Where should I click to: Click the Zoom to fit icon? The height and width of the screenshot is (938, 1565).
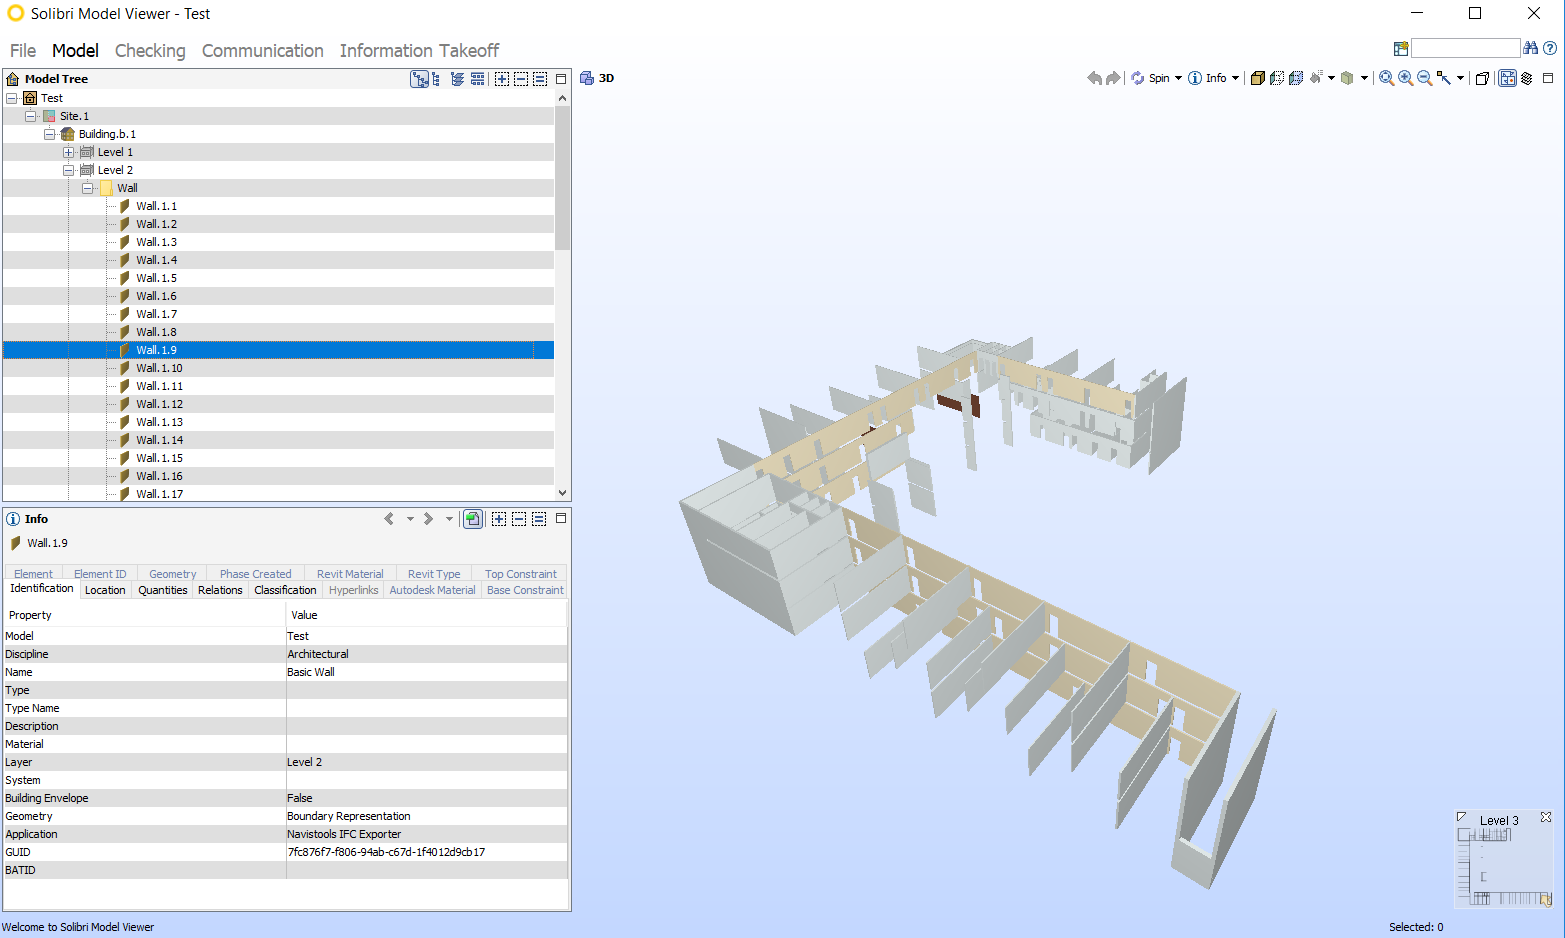pyautogui.click(x=1386, y=77)
